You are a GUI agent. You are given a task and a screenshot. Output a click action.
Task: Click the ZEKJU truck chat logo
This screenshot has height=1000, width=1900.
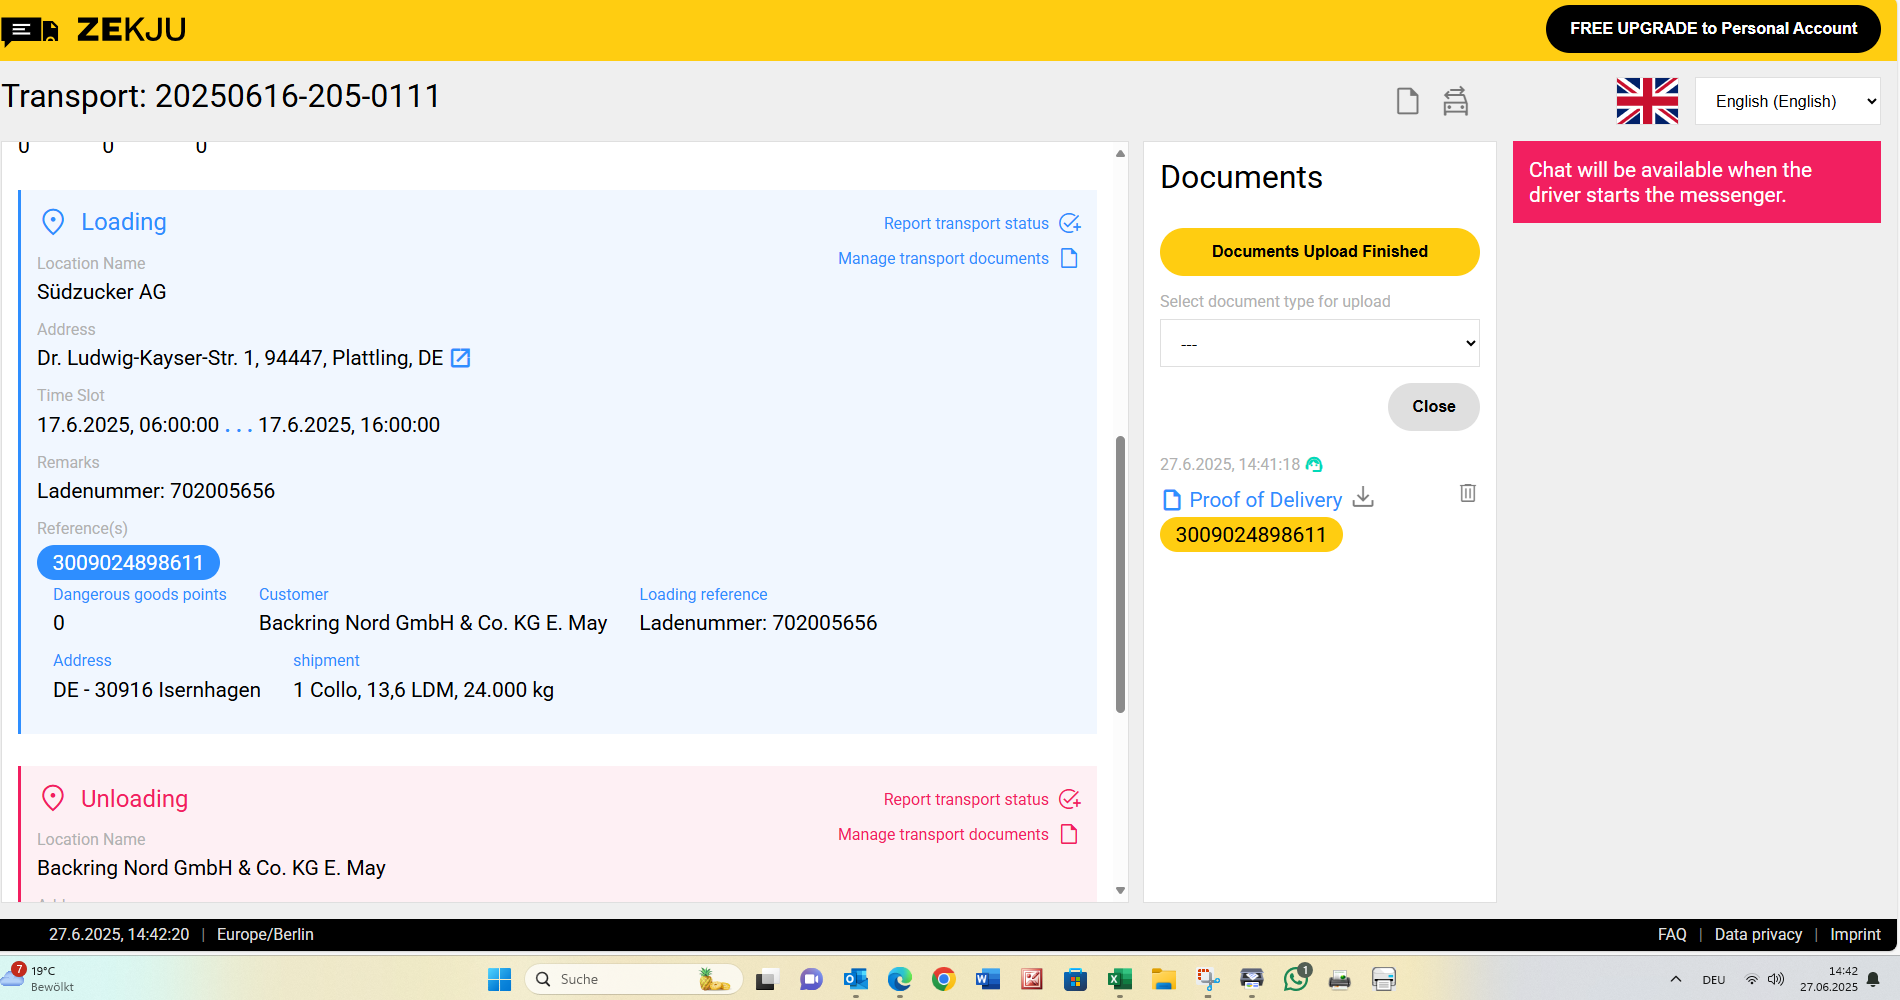click(x=30, y=31)
